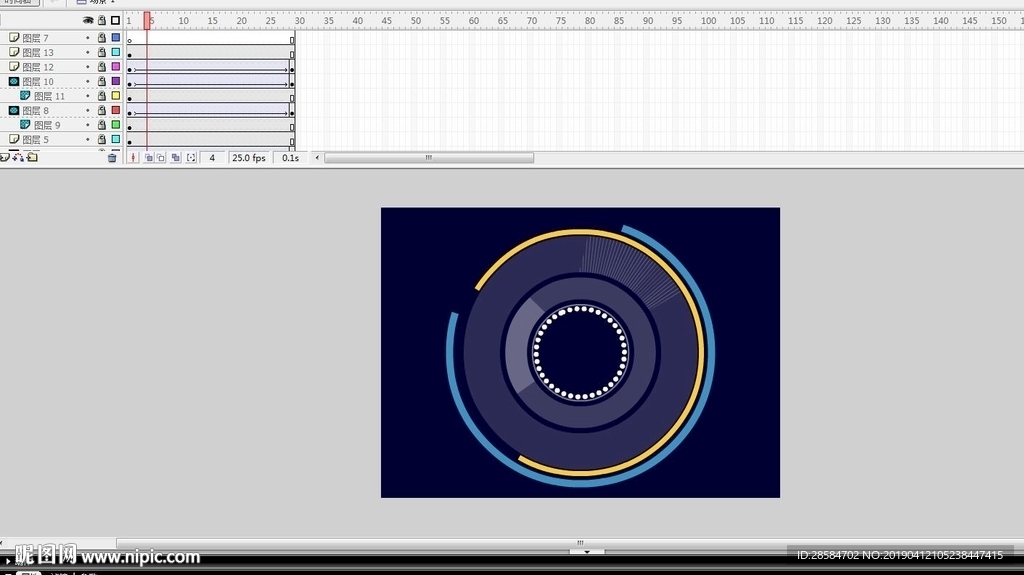The height and width of the screenshot is (575, 1024).
Task: Click timeline scroll left arrow
Action: coord(317,157)
